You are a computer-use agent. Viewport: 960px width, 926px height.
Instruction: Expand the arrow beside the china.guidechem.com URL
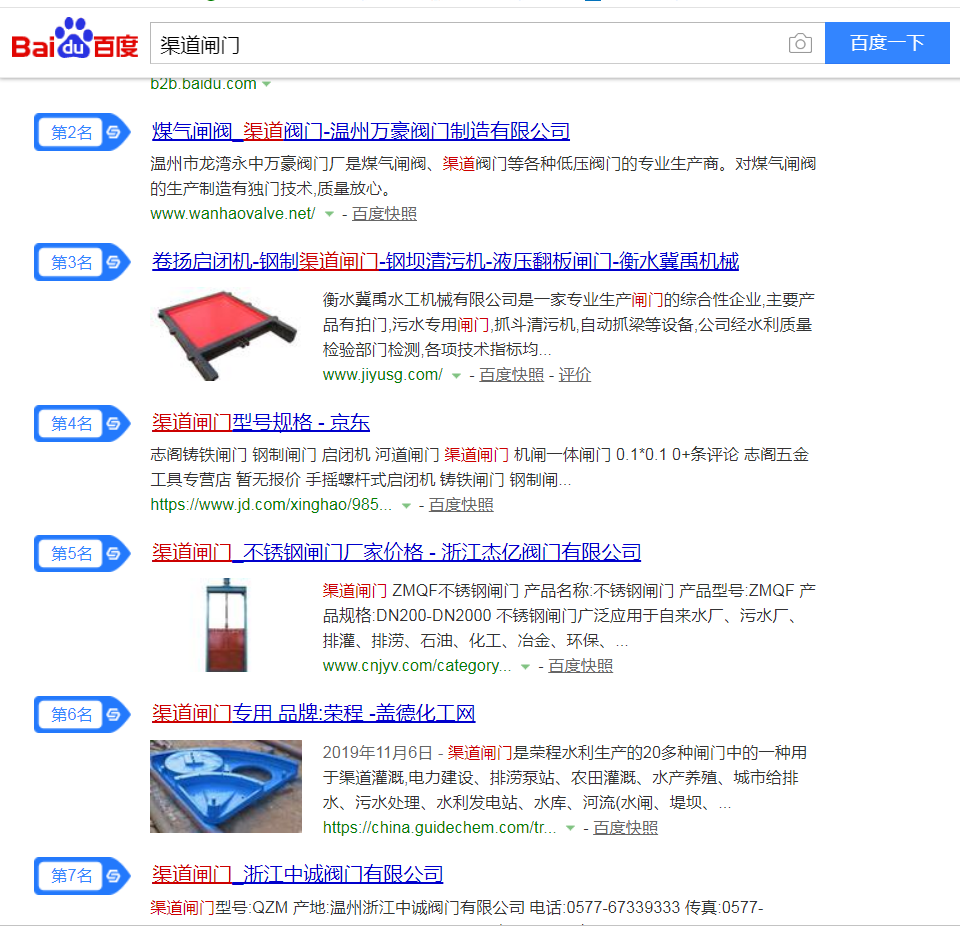pyautogui.click(x=571, y=828)
